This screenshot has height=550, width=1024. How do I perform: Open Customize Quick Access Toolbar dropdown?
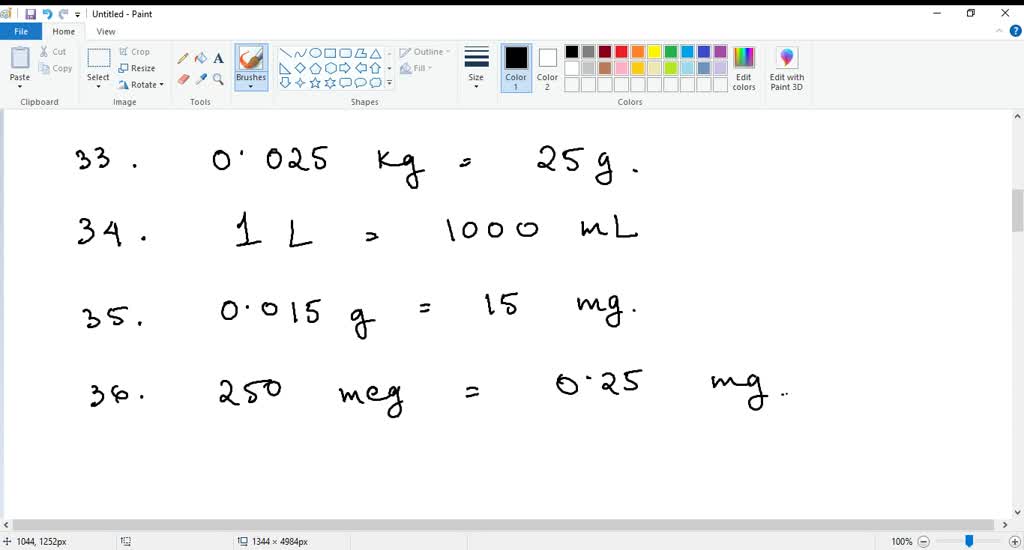[x=77, y=14]
